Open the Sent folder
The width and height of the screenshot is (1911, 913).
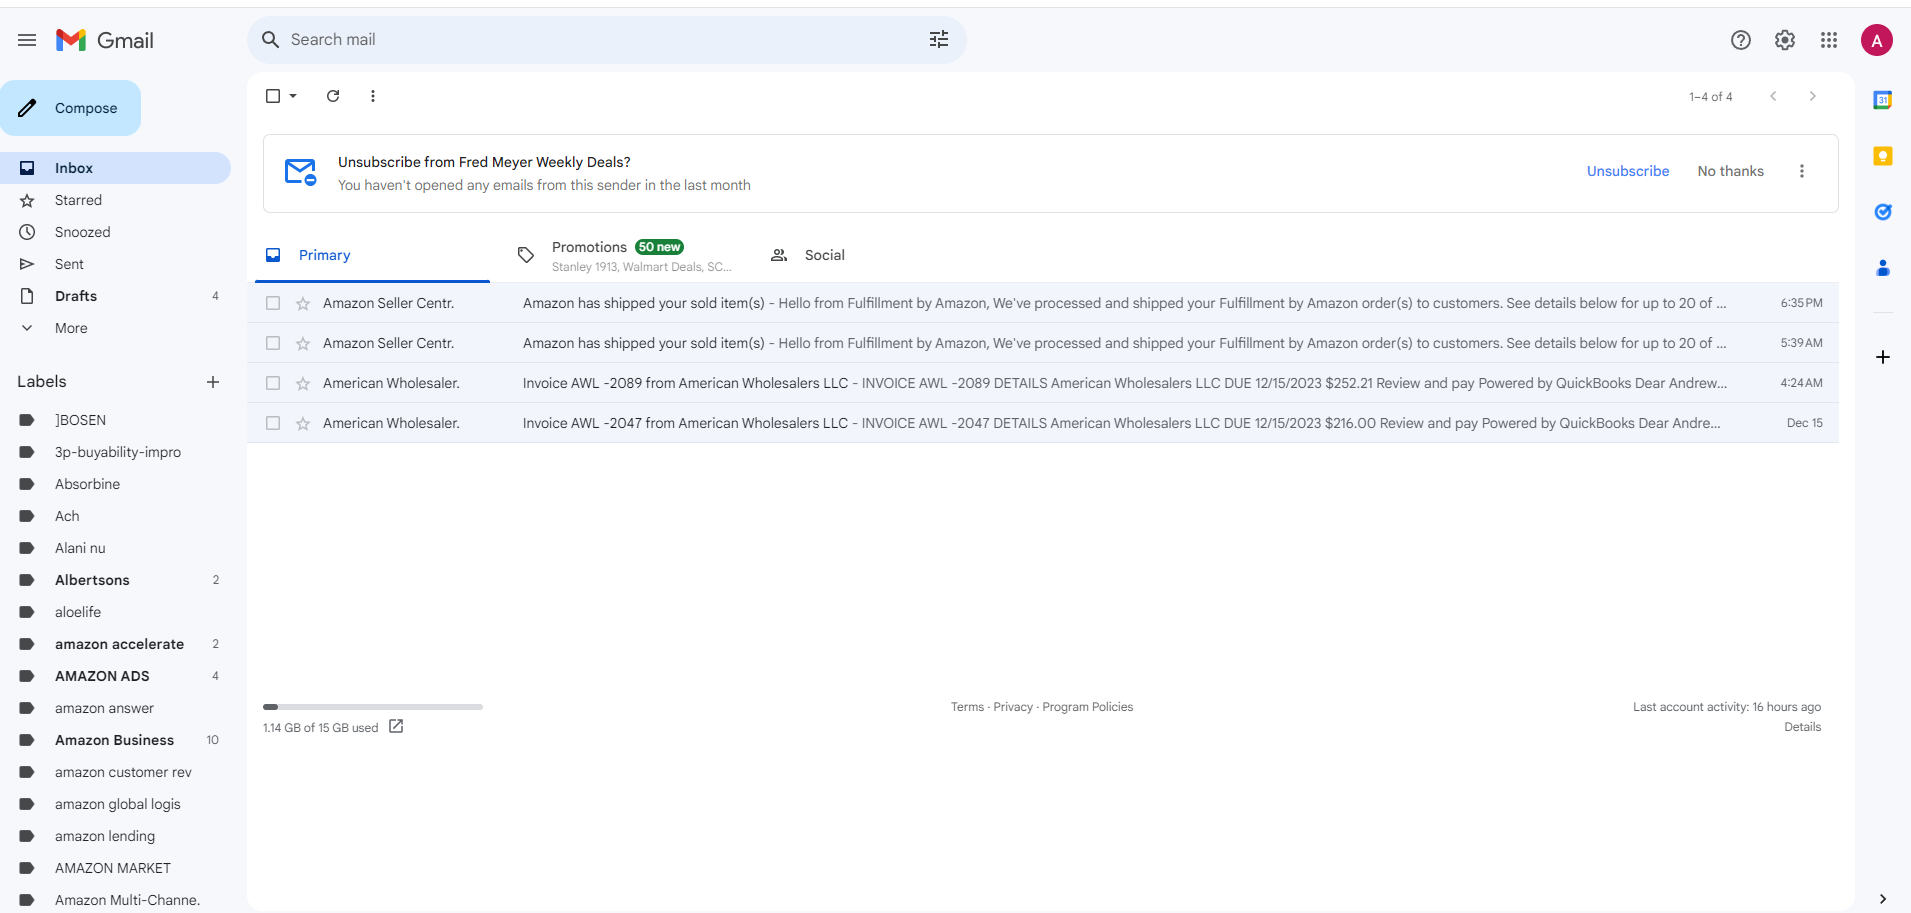pyautogui.click(x=115, y=264)
